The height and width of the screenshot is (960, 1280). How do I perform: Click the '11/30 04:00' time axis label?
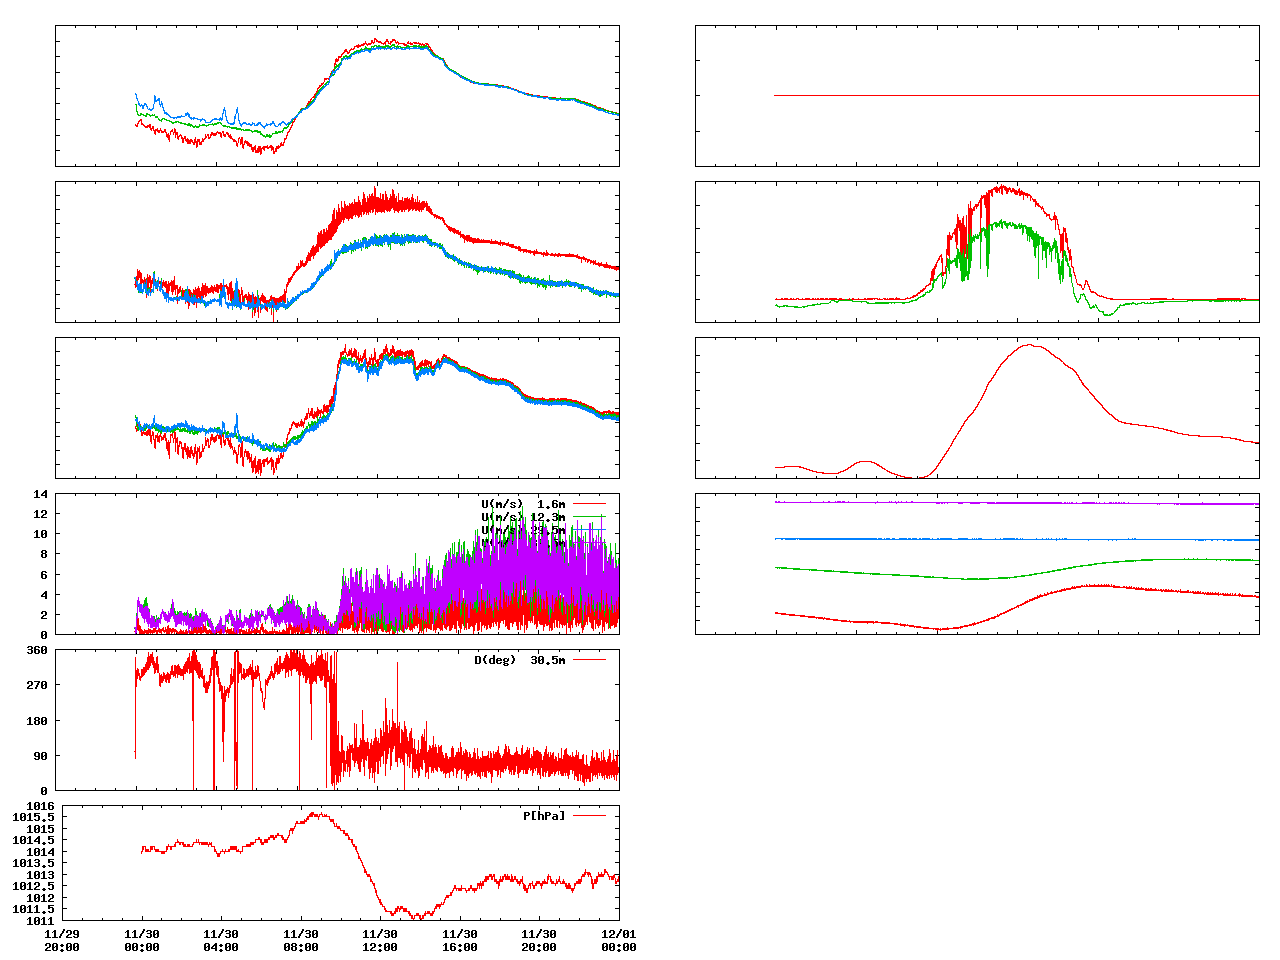coord(221,941)
